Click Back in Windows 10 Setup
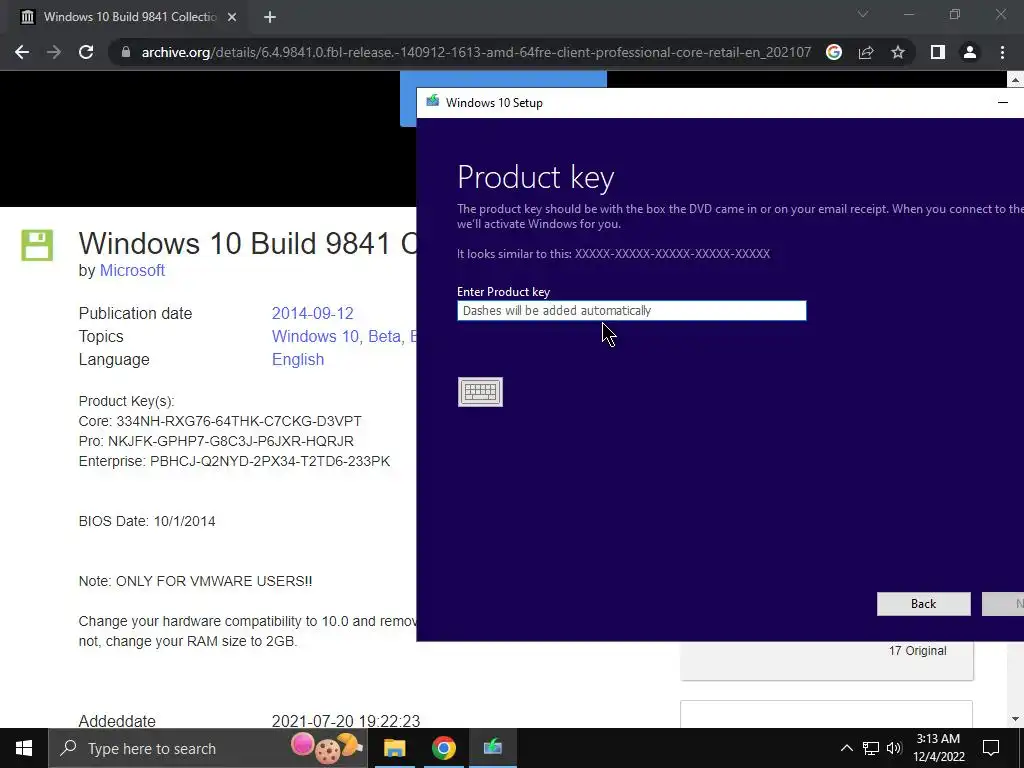The width and height of the screenshot is (1024, 768). (x=923, y=604)
